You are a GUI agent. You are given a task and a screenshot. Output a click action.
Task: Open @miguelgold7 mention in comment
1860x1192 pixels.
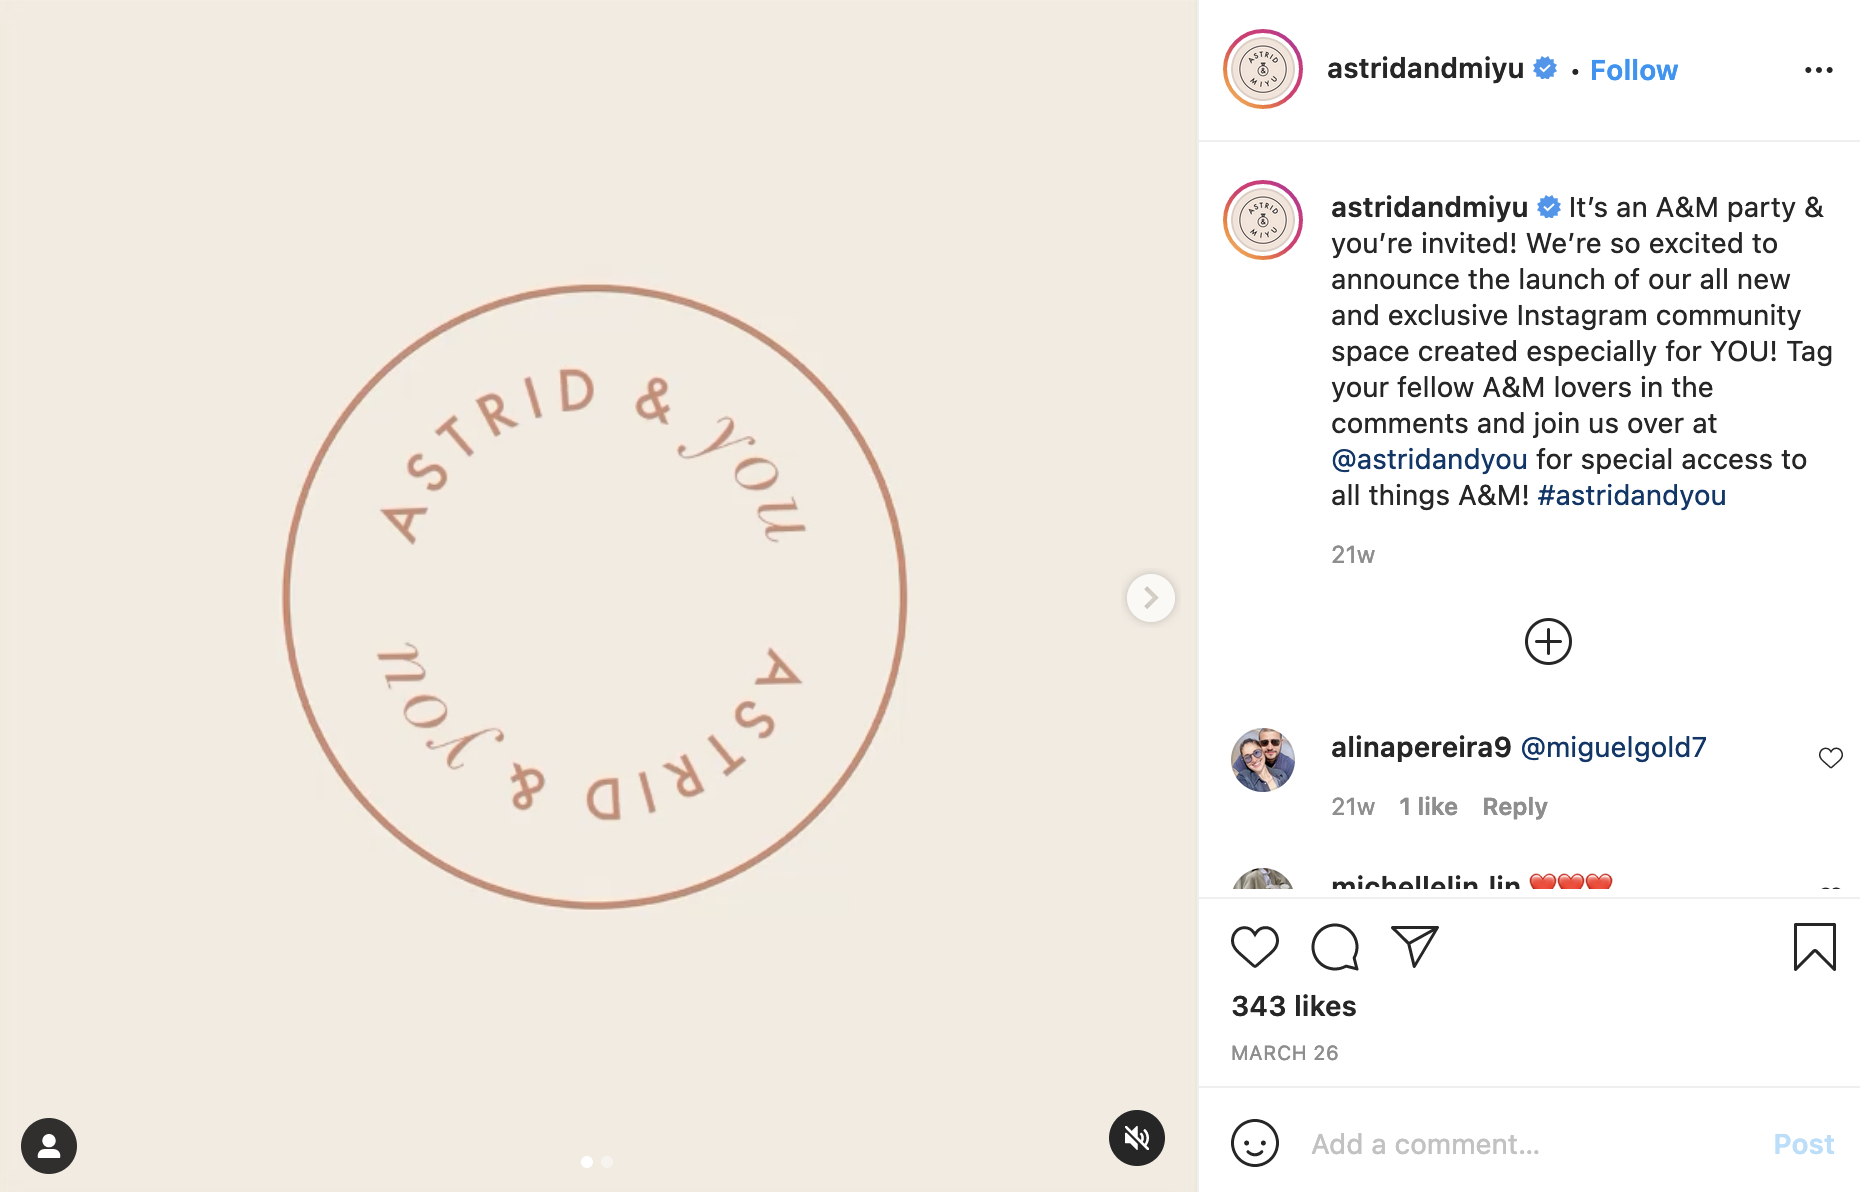1613,748
